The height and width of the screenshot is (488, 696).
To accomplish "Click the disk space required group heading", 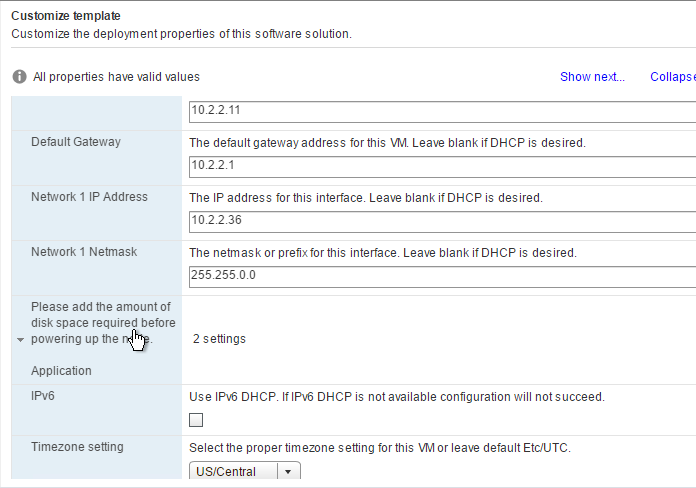I will pyautogui.click(x=103, y=323).
